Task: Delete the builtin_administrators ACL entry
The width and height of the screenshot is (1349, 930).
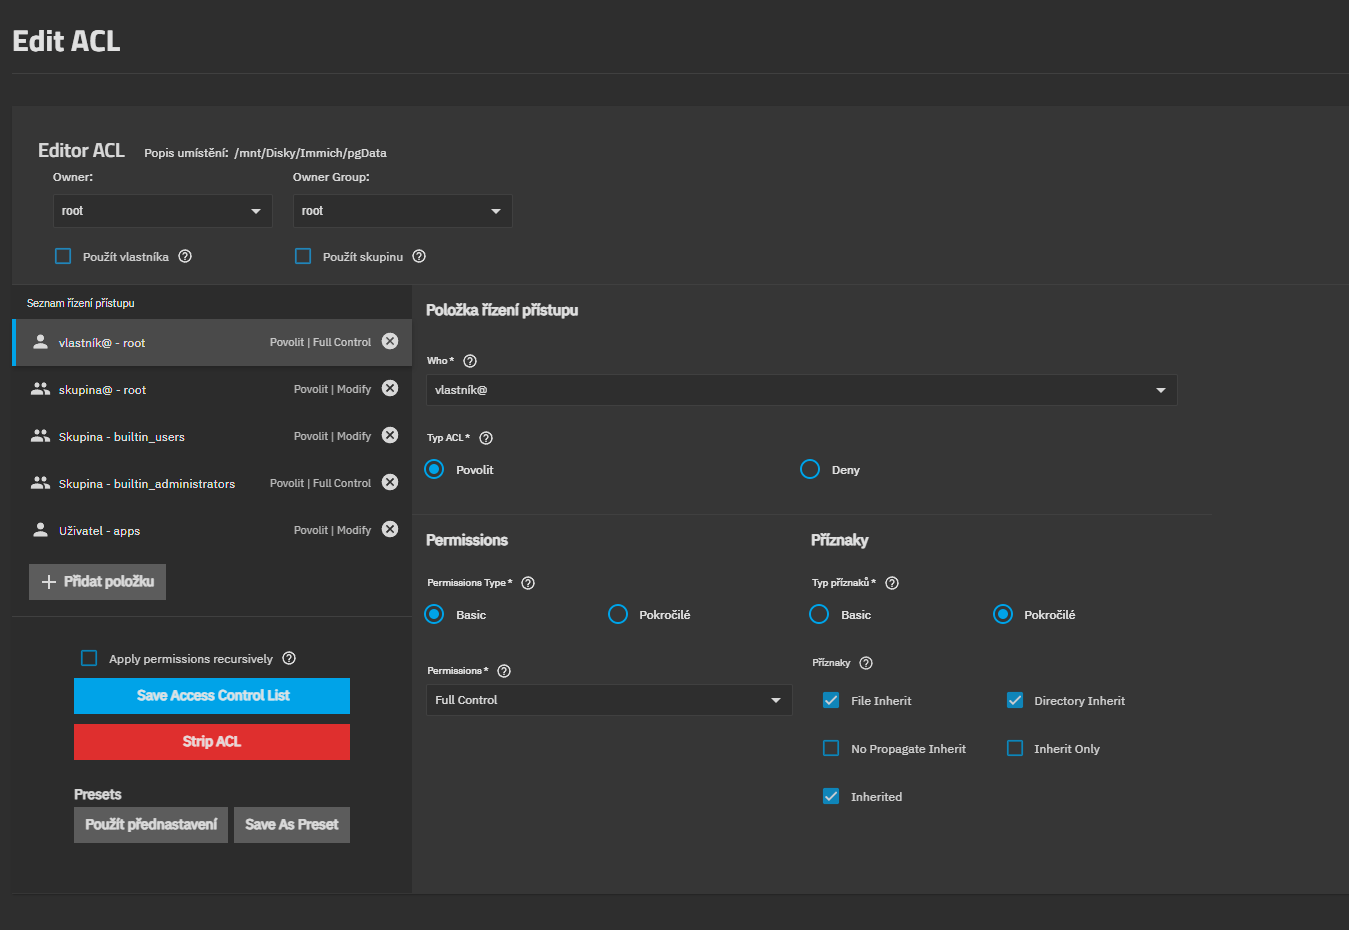Action: pos(390,483)
